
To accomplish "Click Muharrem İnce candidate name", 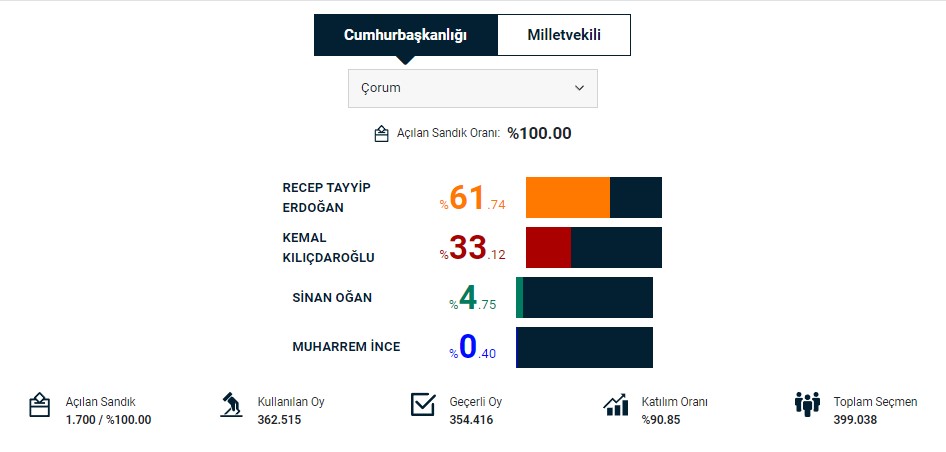I will (x=346, y=347).
